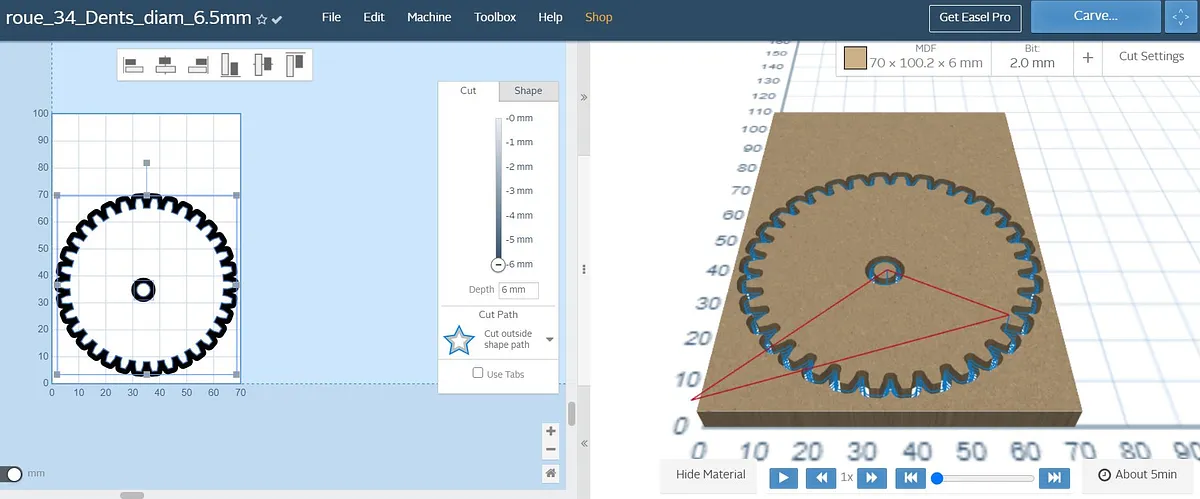The image size is (1200, 499).
Task: Hide Material in the 3D preview
Action: tap(710, 475)
